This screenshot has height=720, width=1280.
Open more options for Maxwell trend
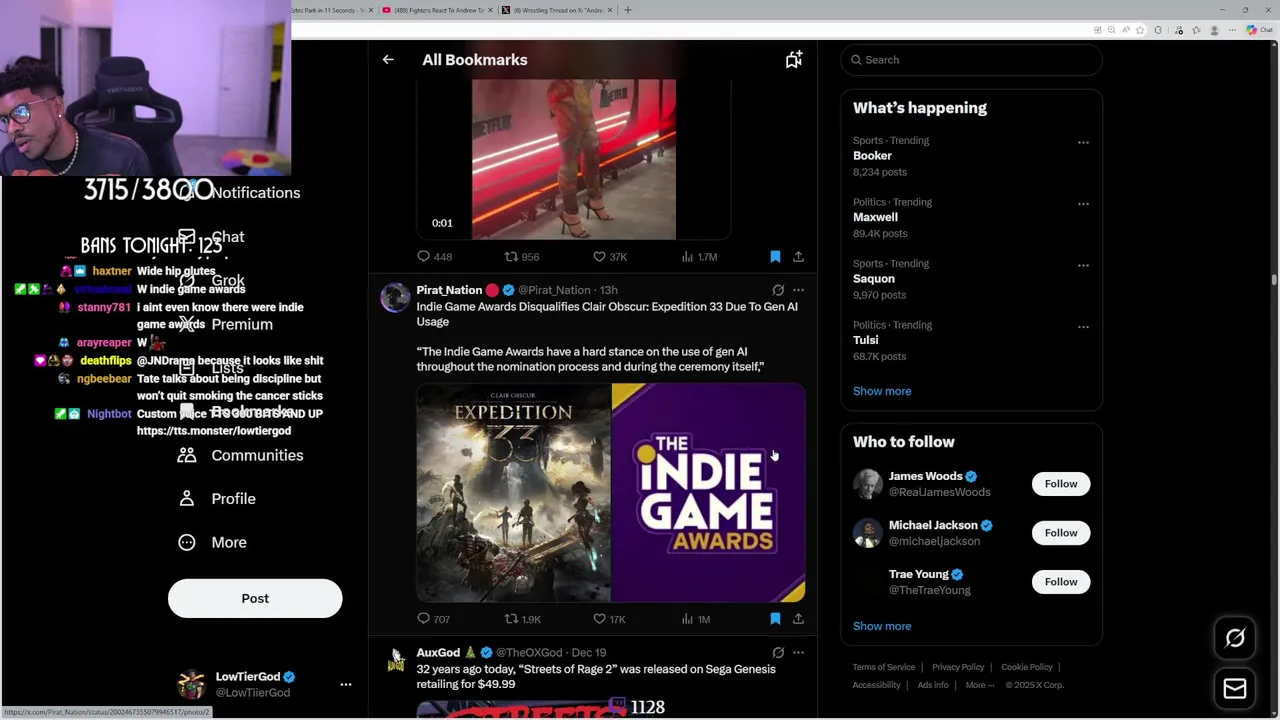(1083, 204)
